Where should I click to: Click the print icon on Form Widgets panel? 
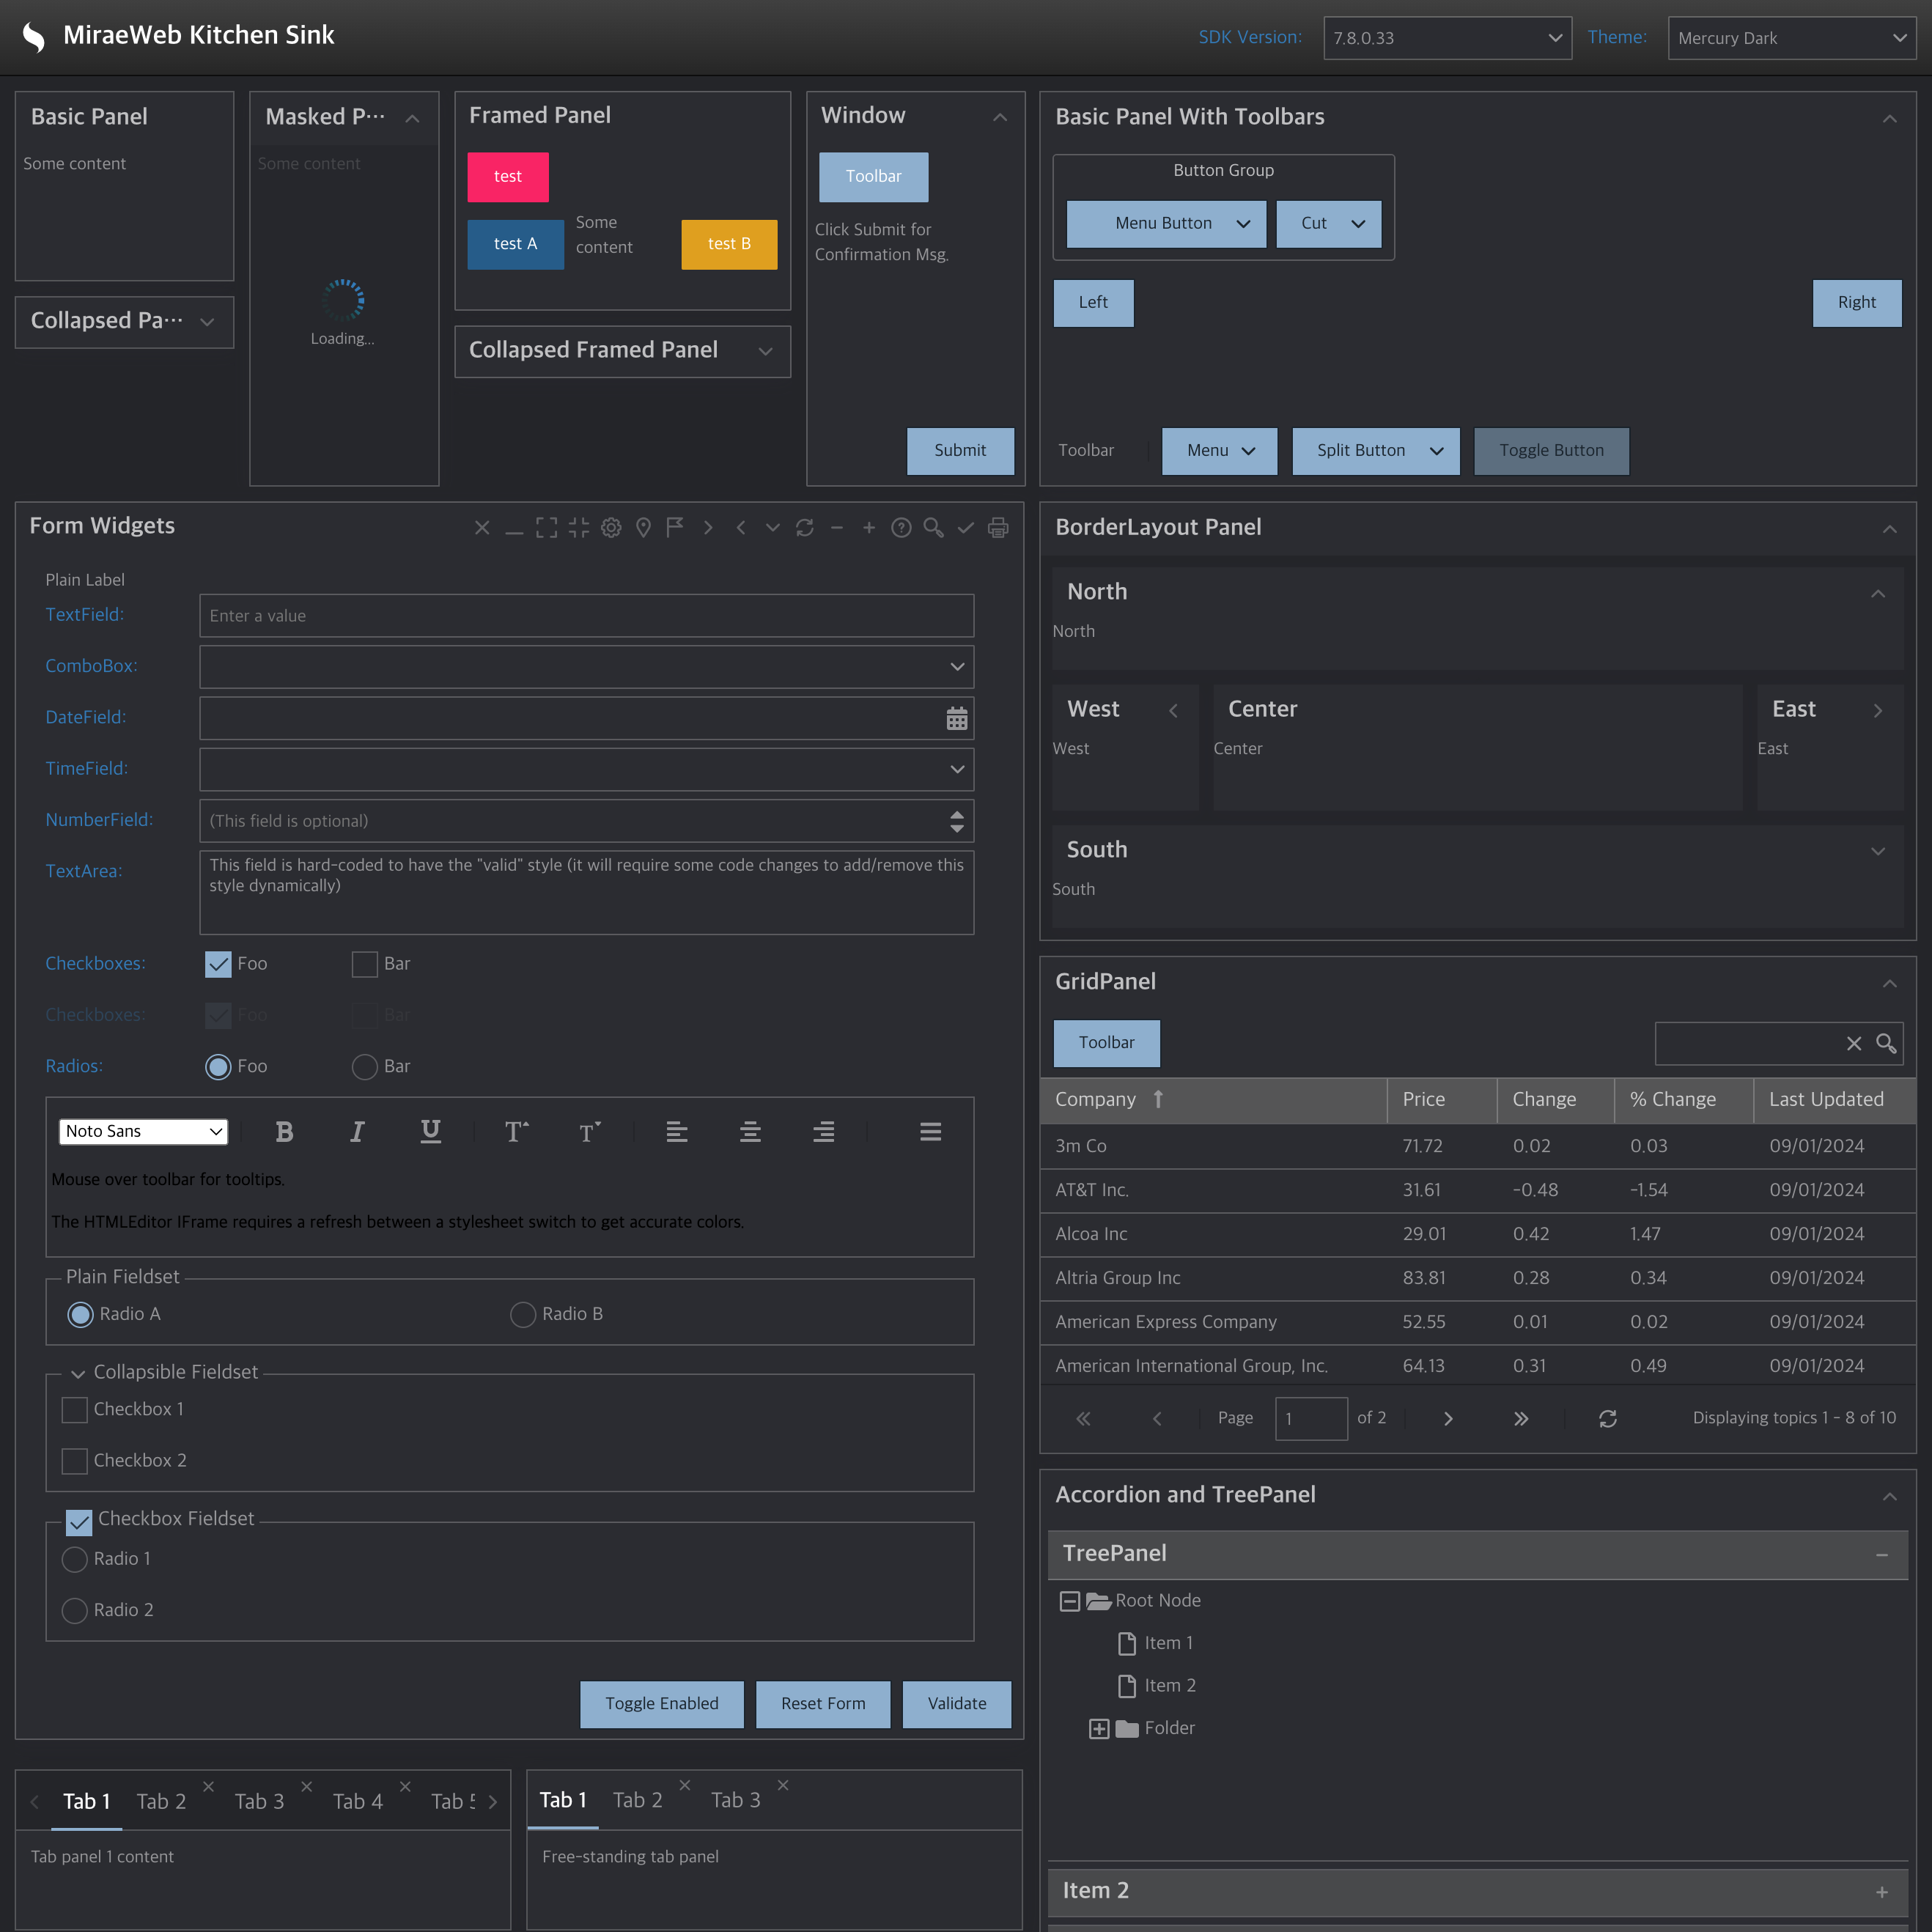click(997, 527)
